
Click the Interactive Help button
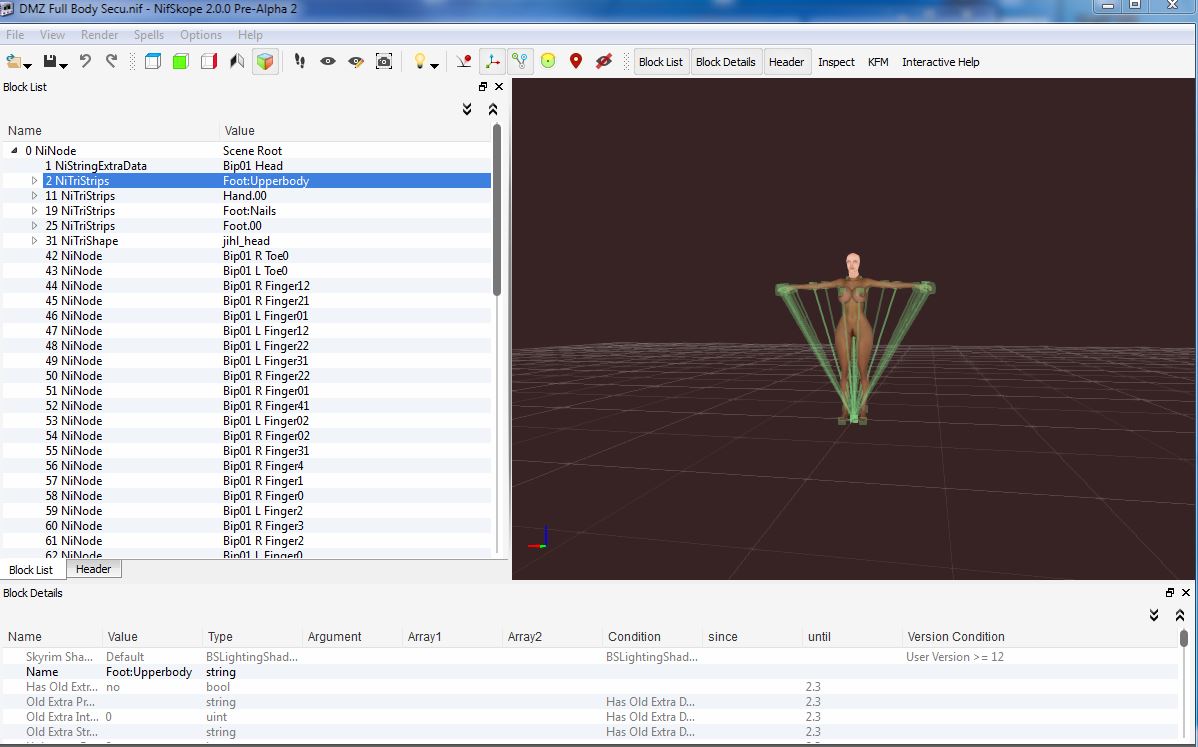[x=940, y=62]
